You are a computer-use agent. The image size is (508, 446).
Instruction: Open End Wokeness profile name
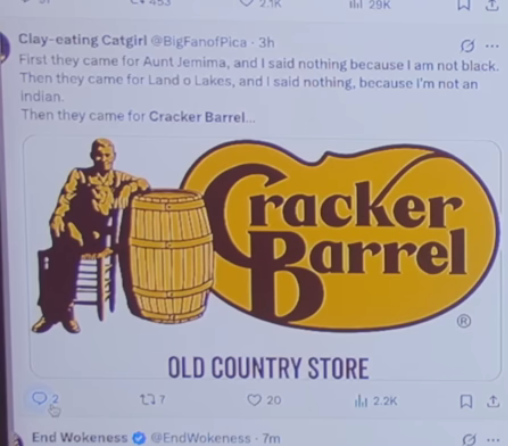point(79,437)
